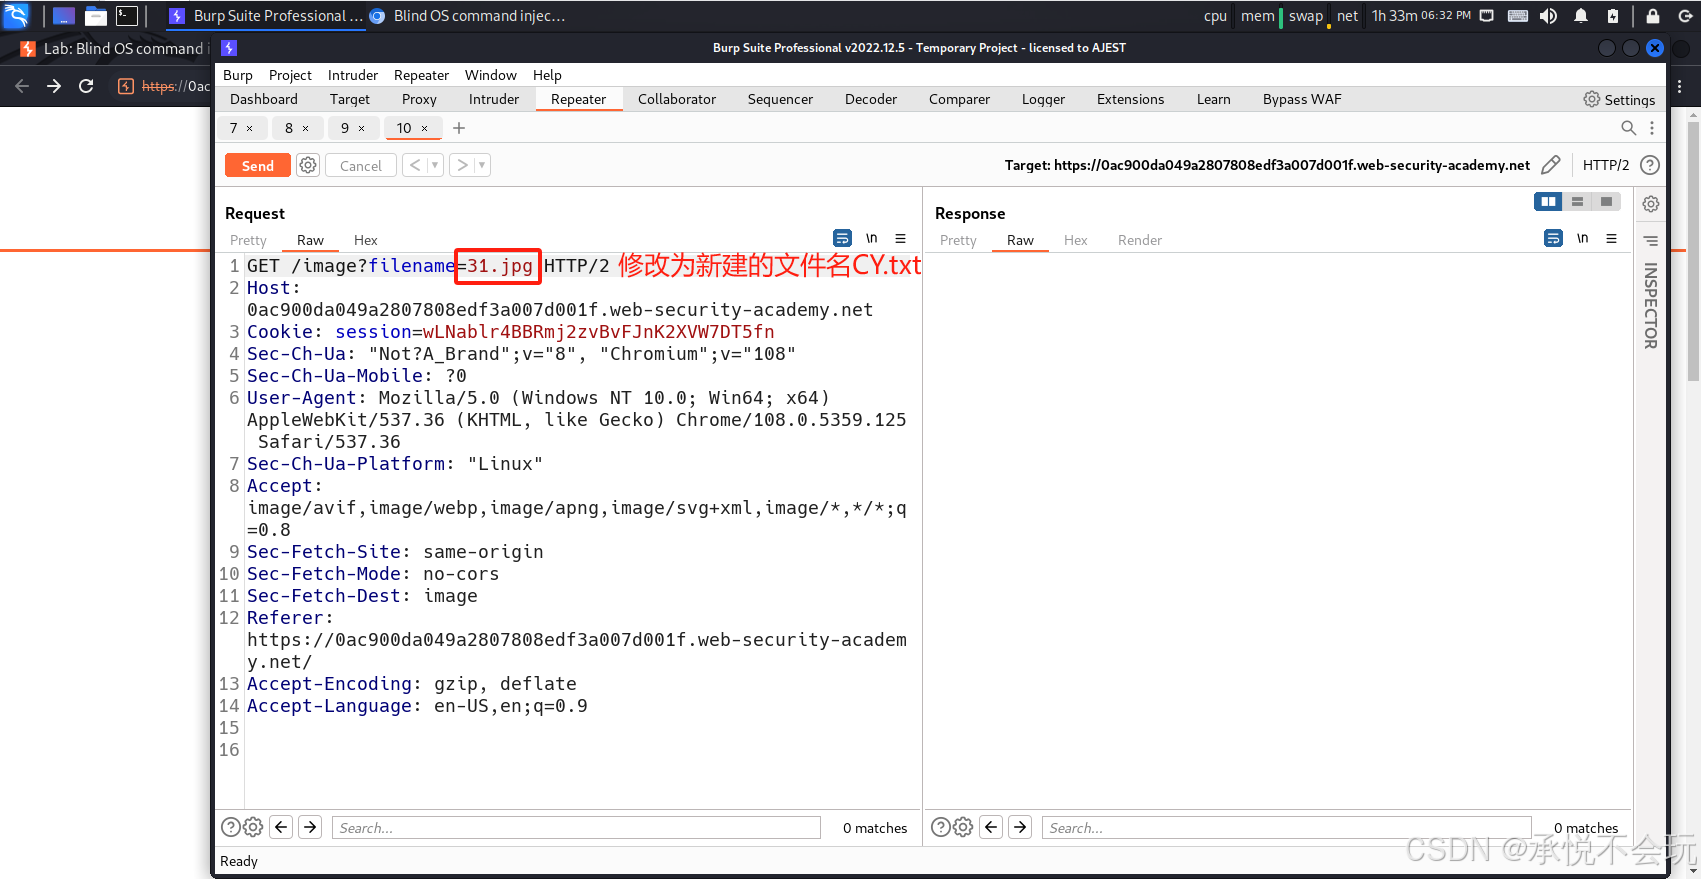Viewport: 1701px width, 879px height.
Task: Click the orange Send button
Action: (257, 166)
